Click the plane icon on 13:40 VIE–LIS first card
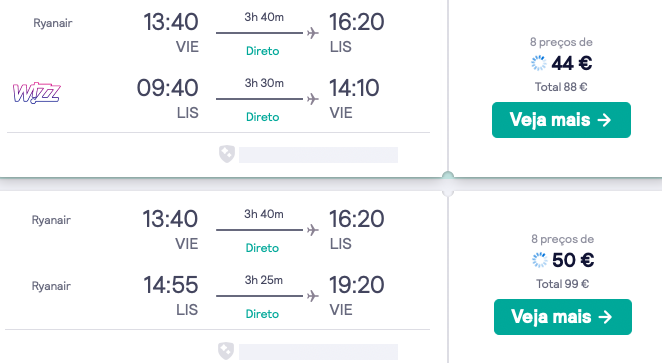 point(312,33)
